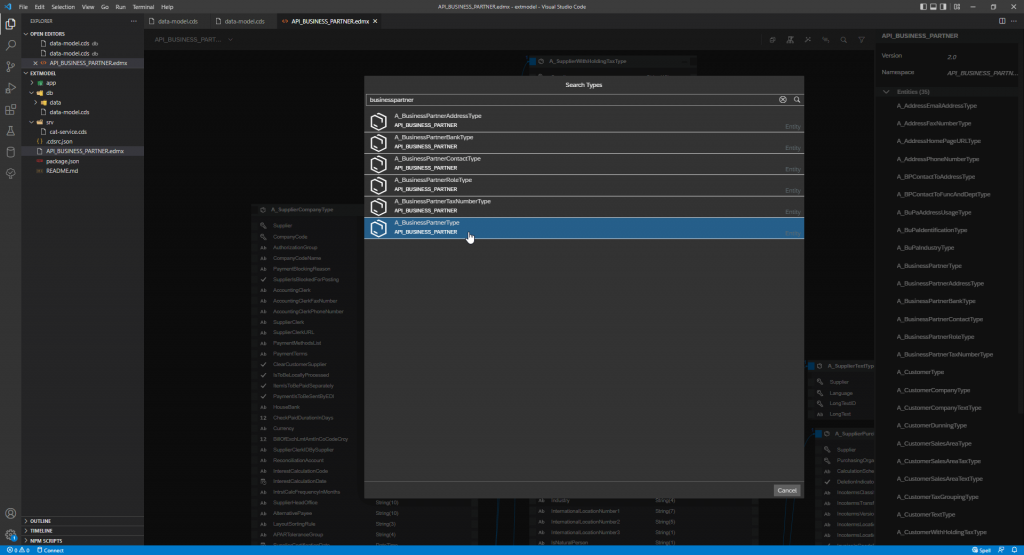Screen dimensions: 1024x555
Task: Open the File menu
Action: tap(23, 7)
